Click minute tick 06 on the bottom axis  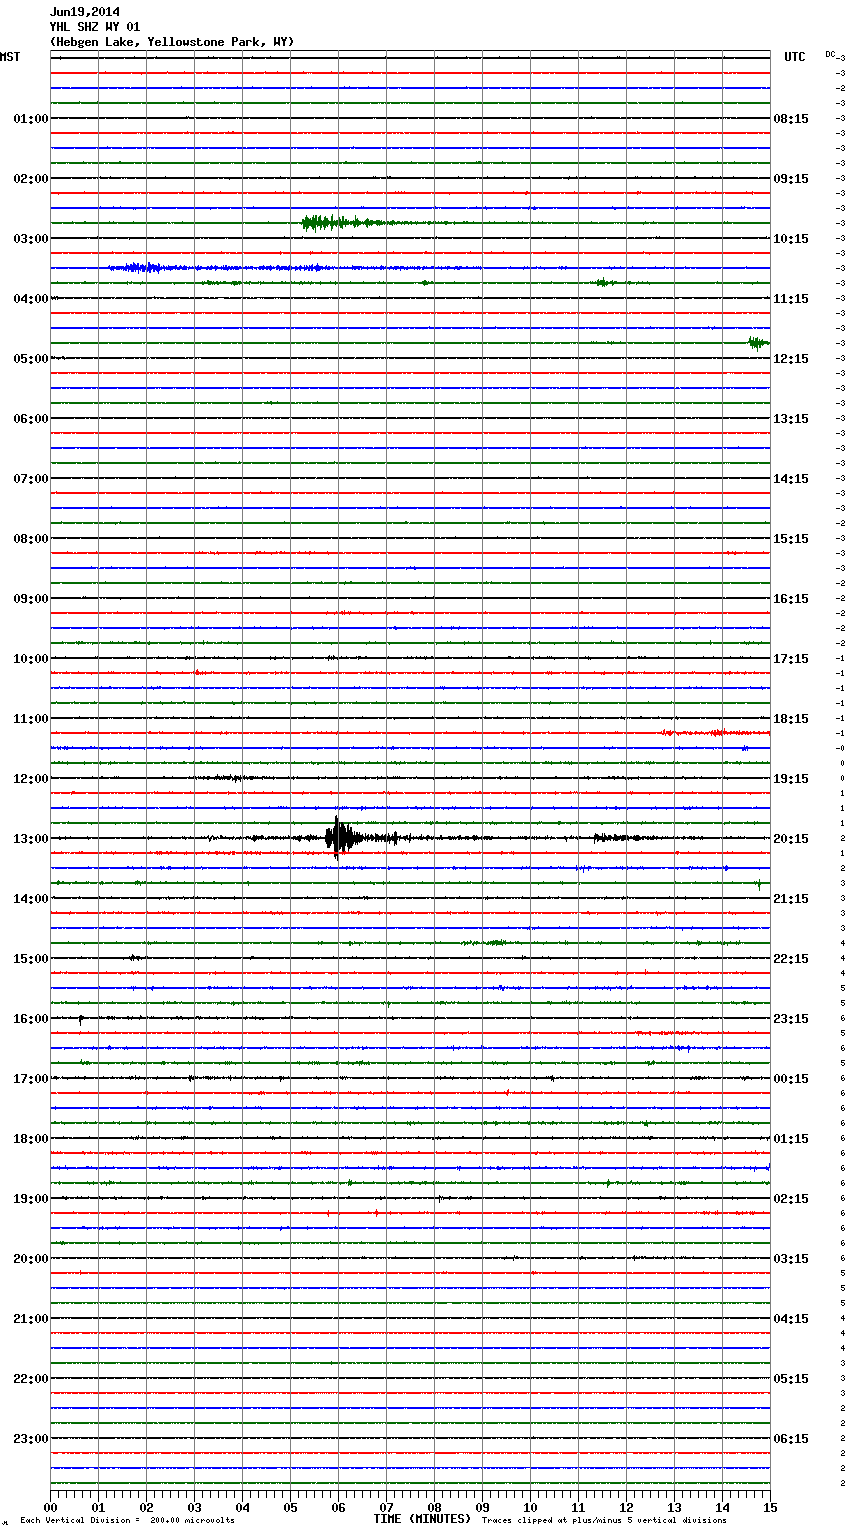tap(338, 1507)
